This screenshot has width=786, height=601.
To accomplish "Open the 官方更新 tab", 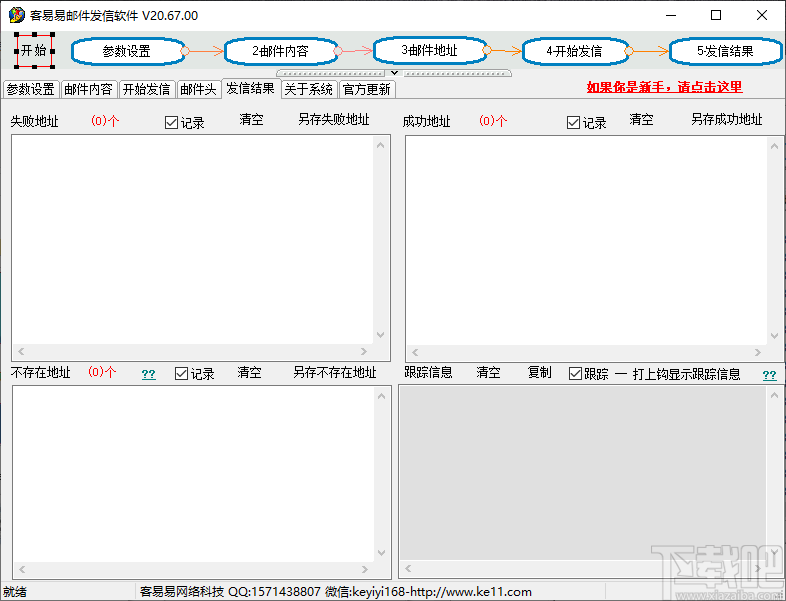I will pyautogui.click(x=367, y=89).
